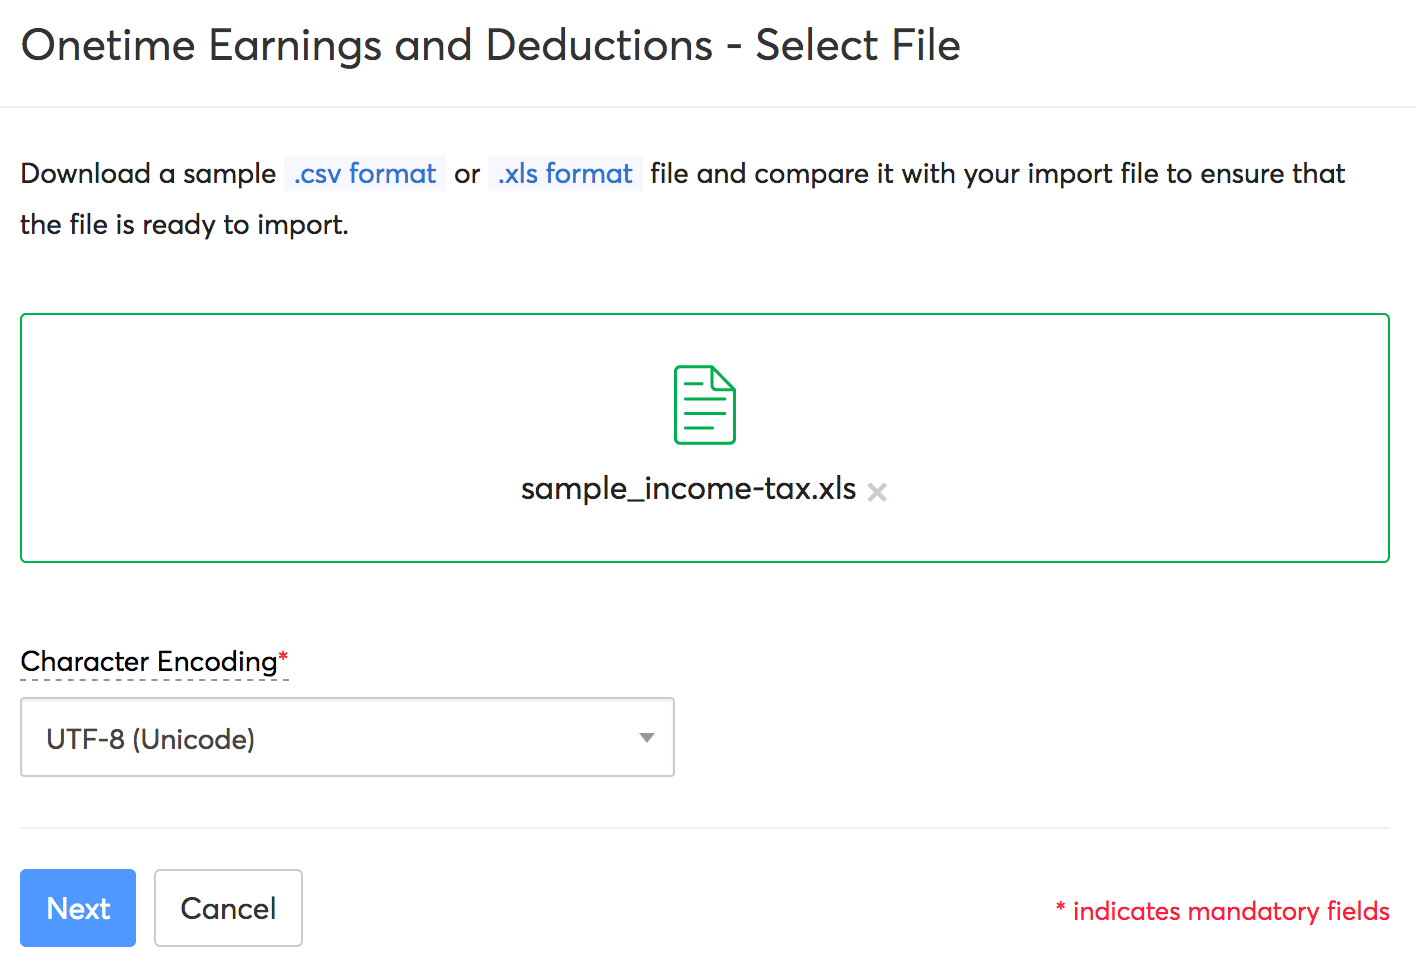Download the sample .csv format file

[x=364, y=173]
